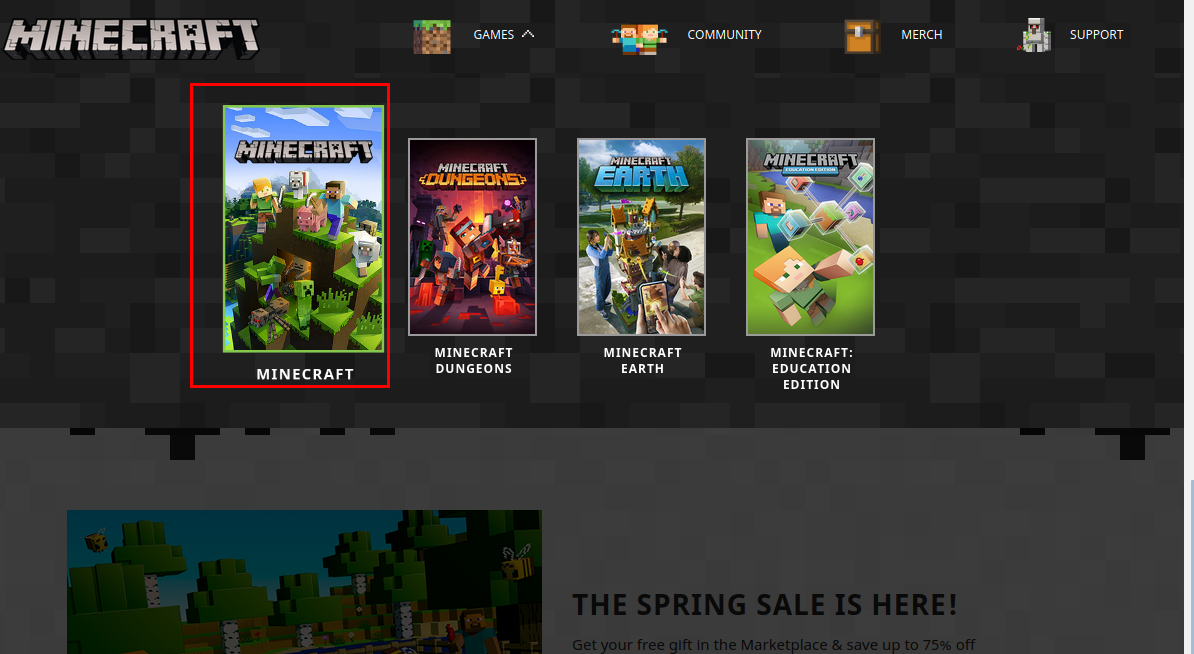Select the Games menu label
Image resolution: width=1194 pixels, height=654 pixels.
pyautogui.click(x=493, y=35)
